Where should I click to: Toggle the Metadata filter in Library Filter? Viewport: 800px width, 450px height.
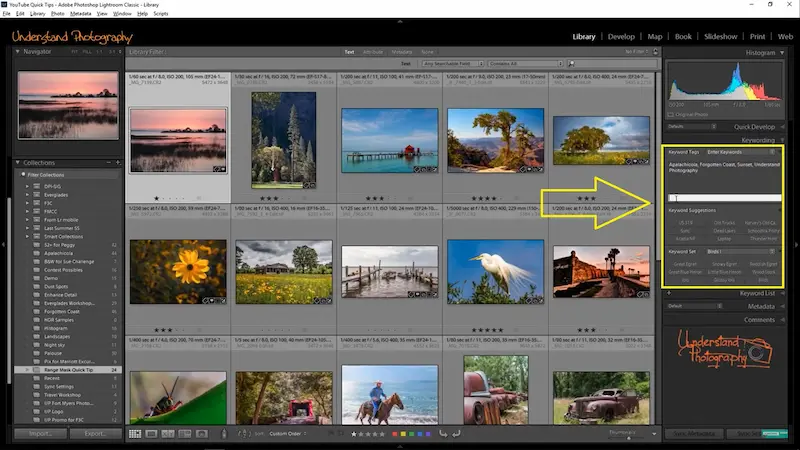click(x=401, y=51)
